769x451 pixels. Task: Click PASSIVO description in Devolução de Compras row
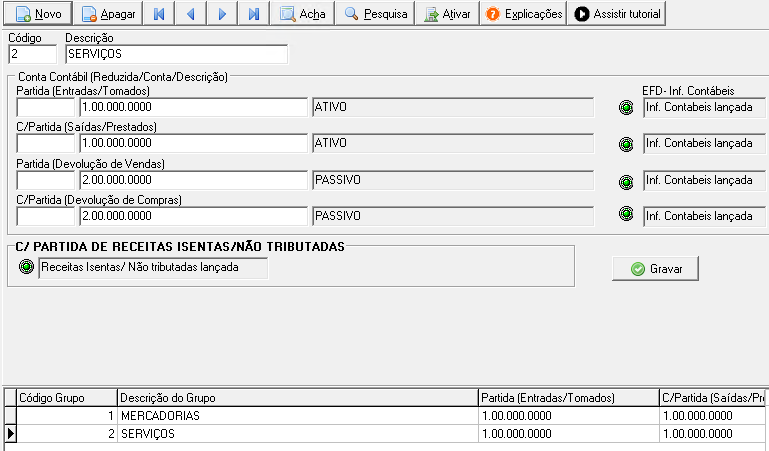453,216
